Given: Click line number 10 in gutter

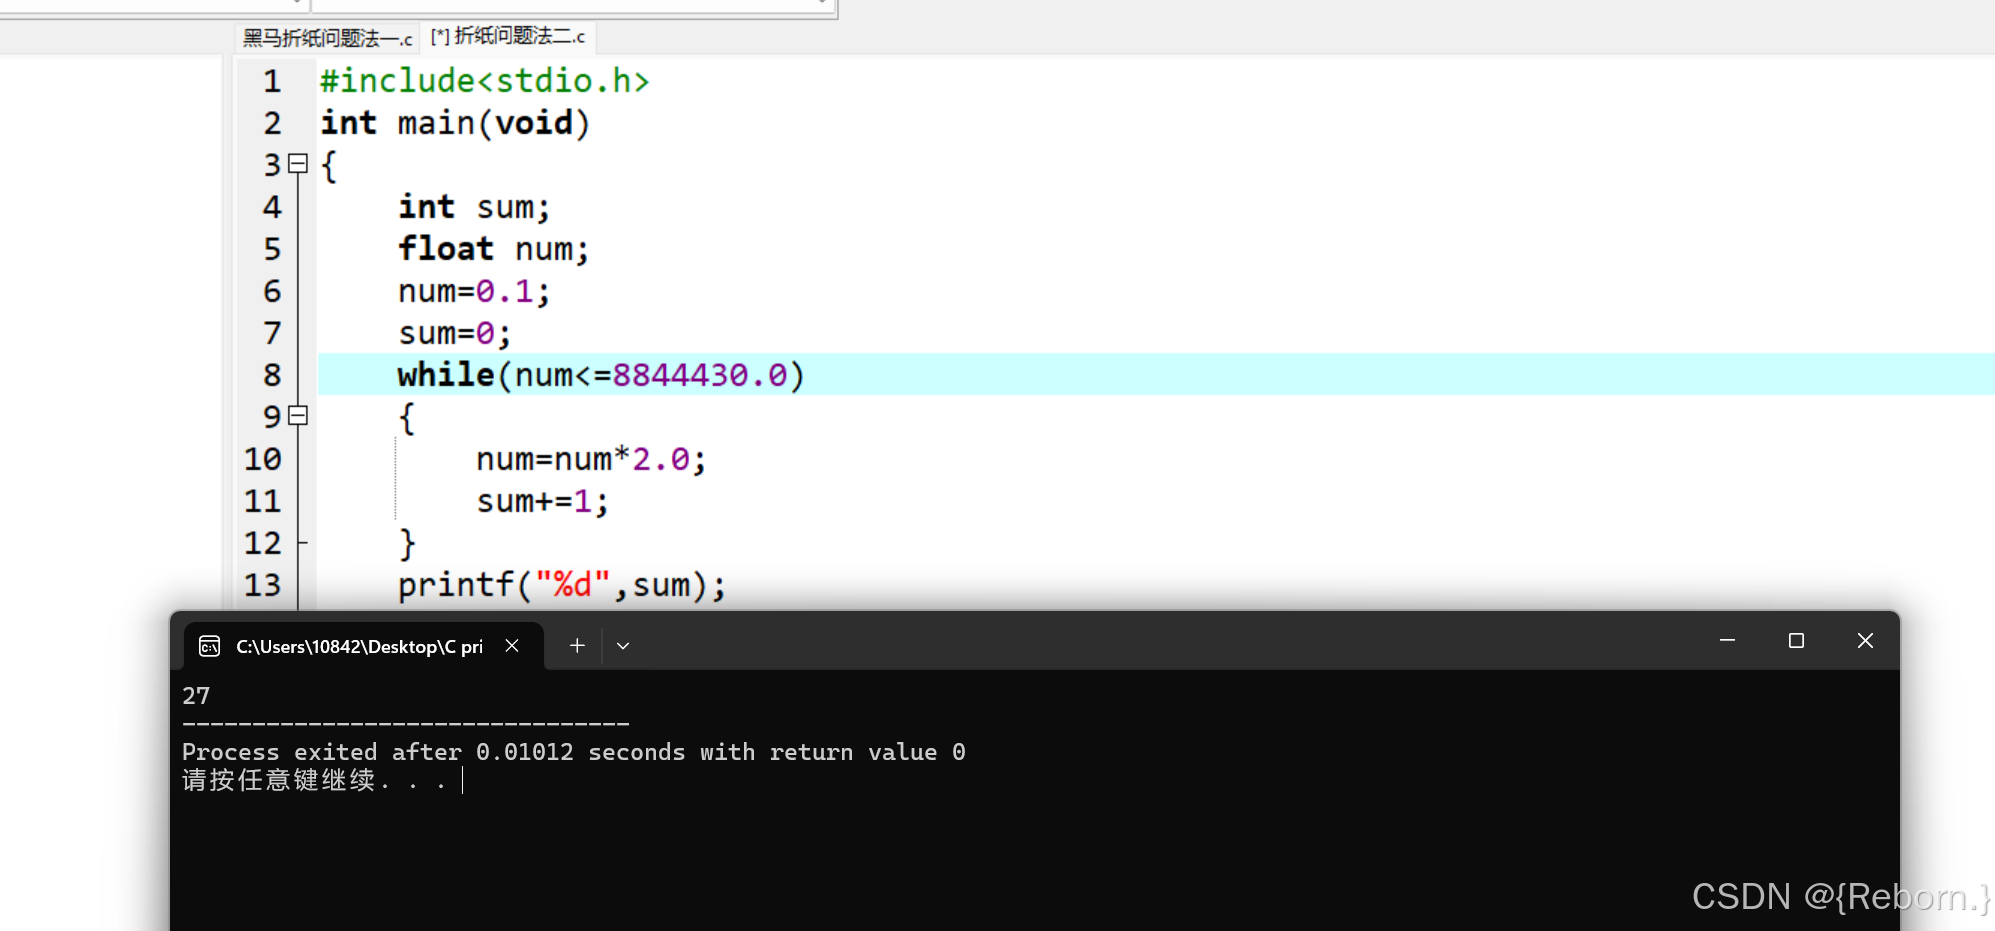Looking at the screenshot, I should 263,458.
